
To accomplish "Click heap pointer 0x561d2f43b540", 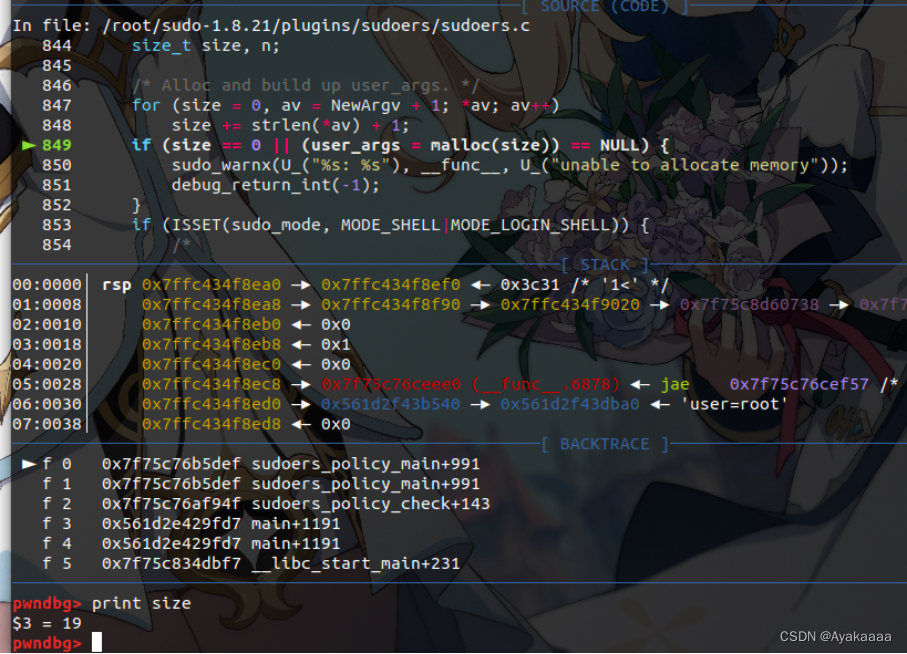I will pyautogui.click(x=390, y=404).
